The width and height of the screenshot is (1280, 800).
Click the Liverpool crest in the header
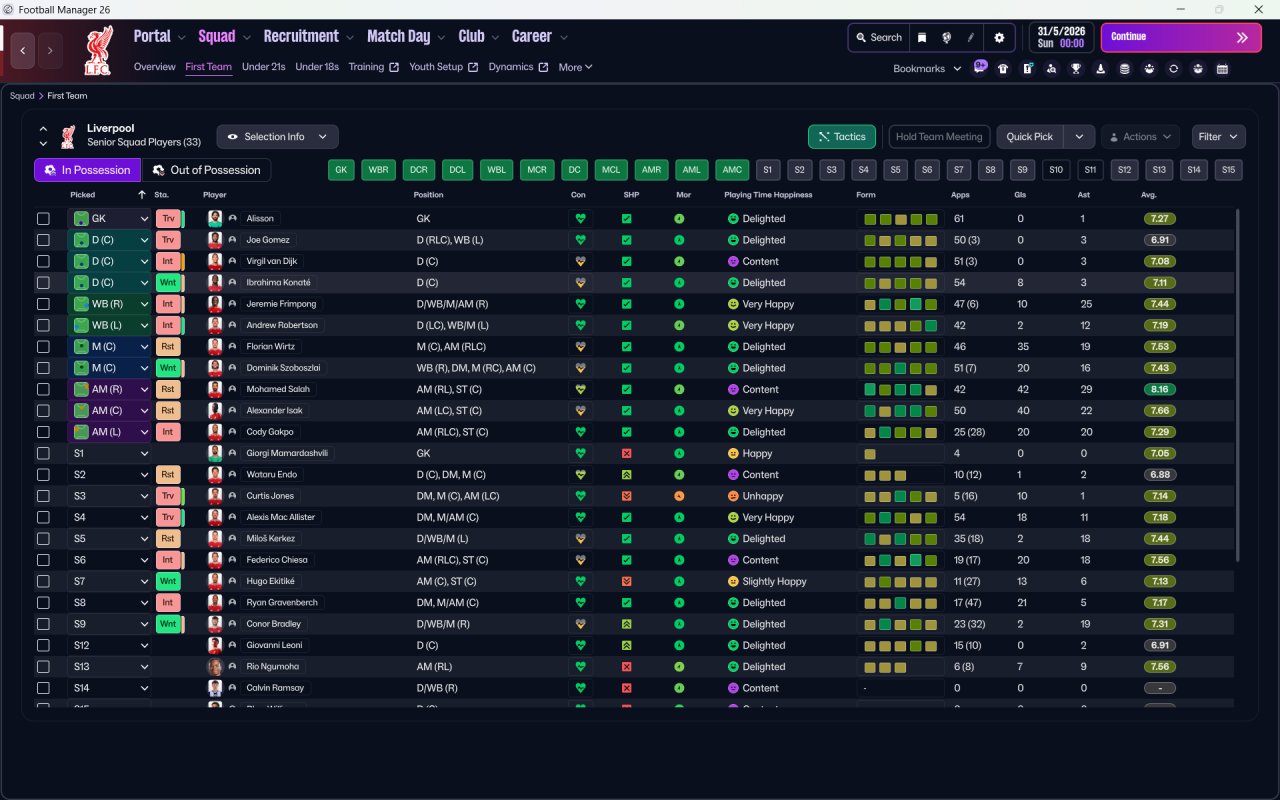click(x=97, y=51)
